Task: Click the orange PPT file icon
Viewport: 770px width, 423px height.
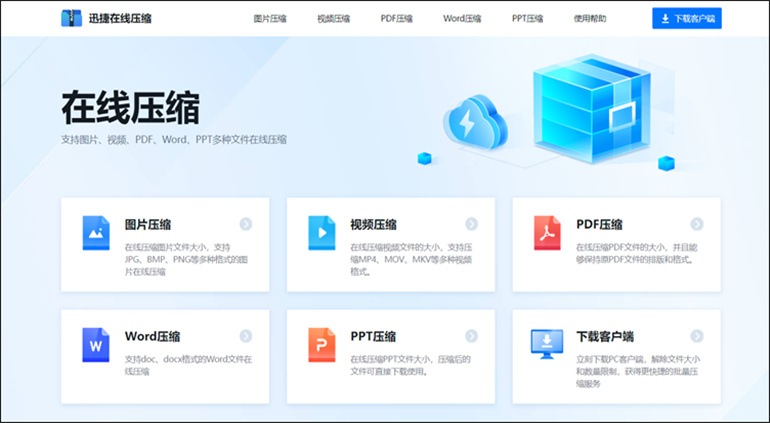Action: (322, 345)
